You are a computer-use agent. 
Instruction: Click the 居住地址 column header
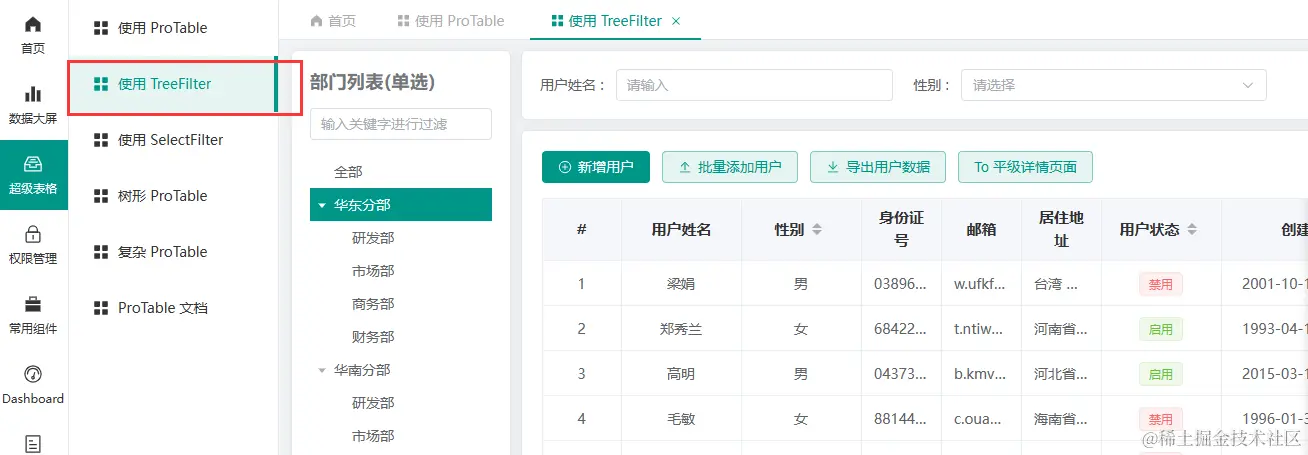pyautogui.click(x=1061, y=230)
